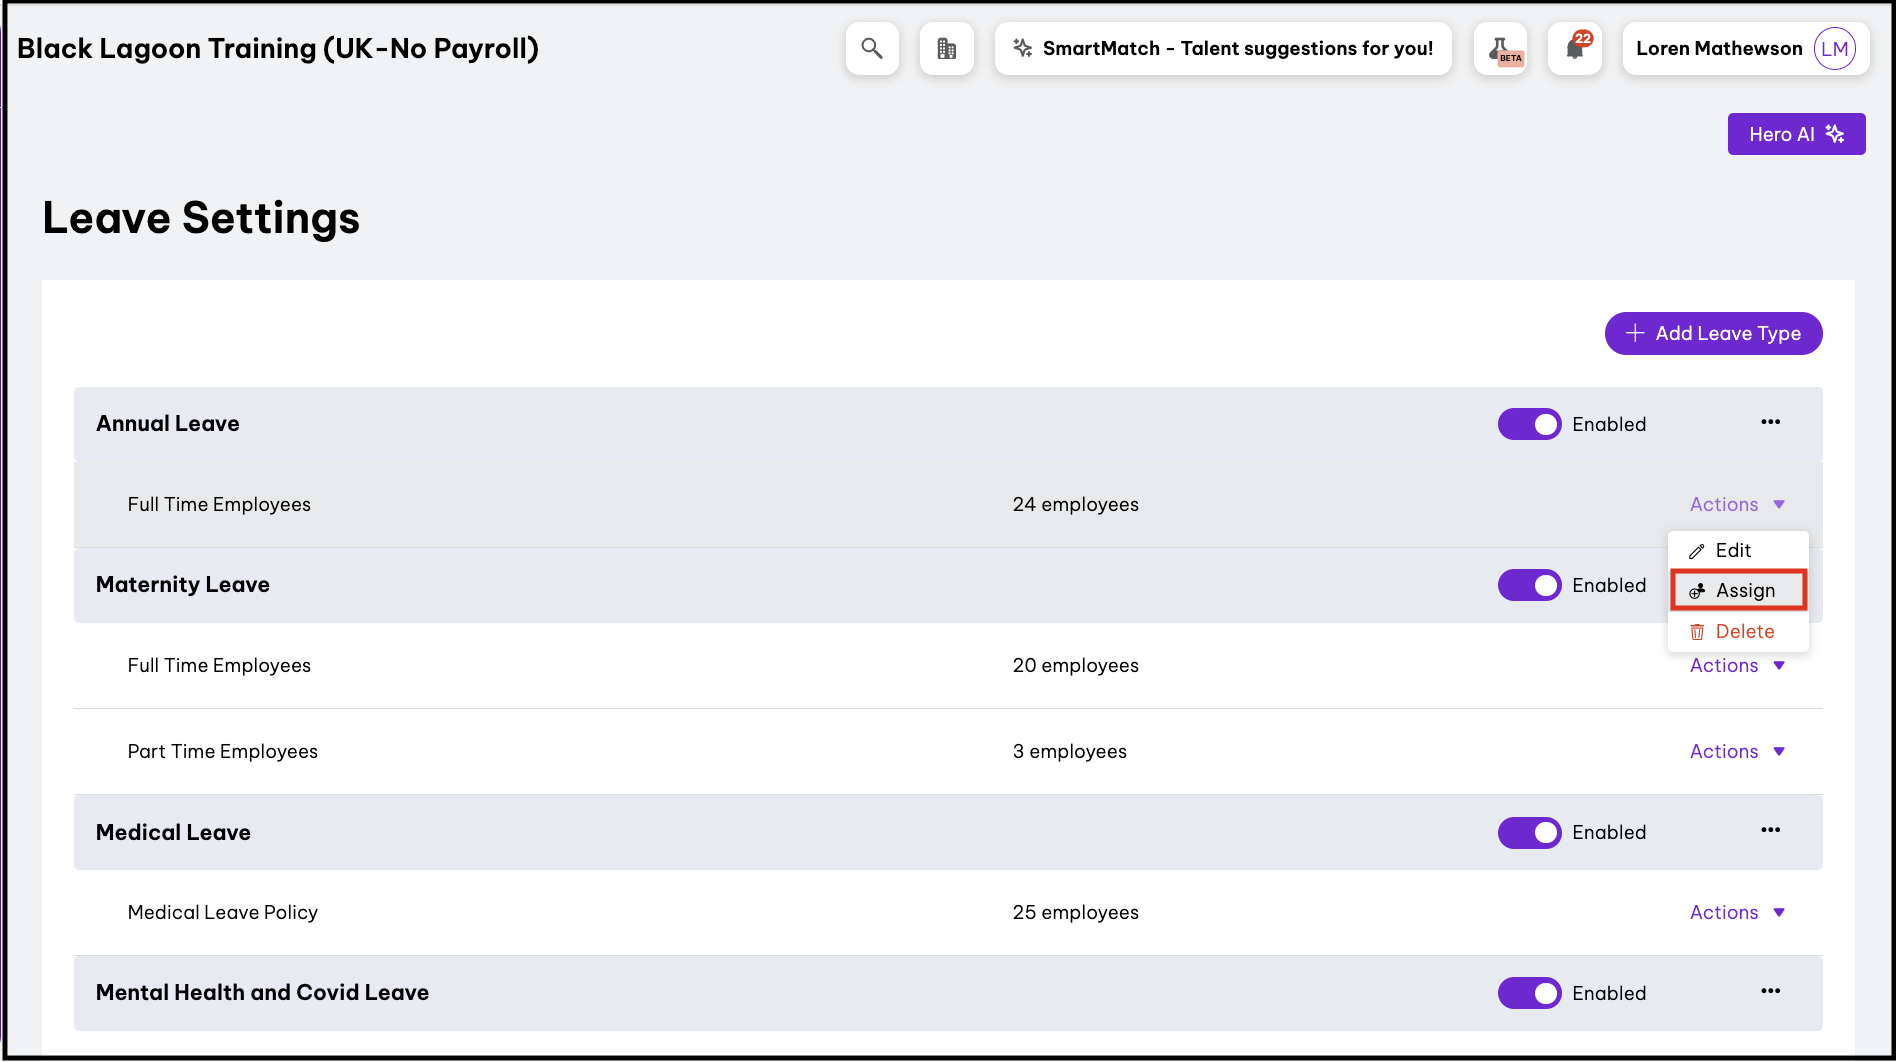The width and height of the screenshot is (1896, 1062).
Task: Click the LM user avatar circle
Action: (x=1834, y=48)
